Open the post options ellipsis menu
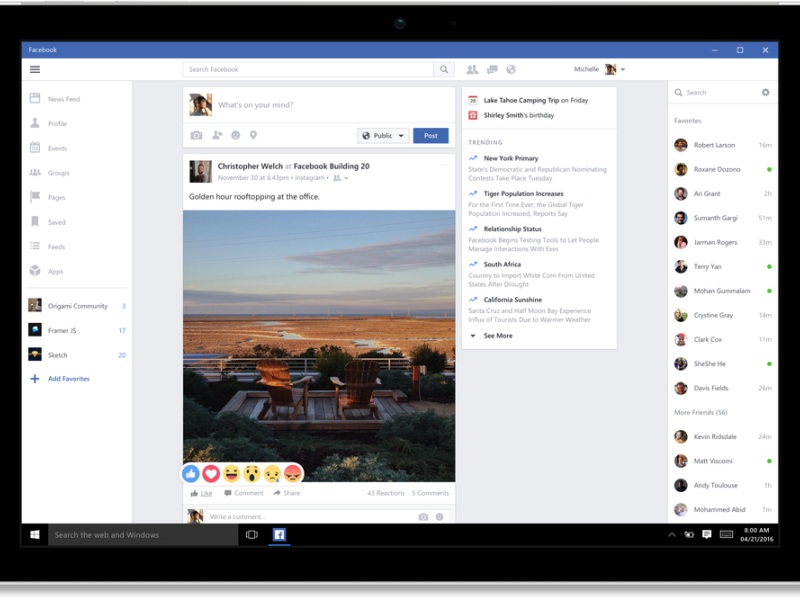This screenshot has width=800, height=600. (x=444, y=165)
